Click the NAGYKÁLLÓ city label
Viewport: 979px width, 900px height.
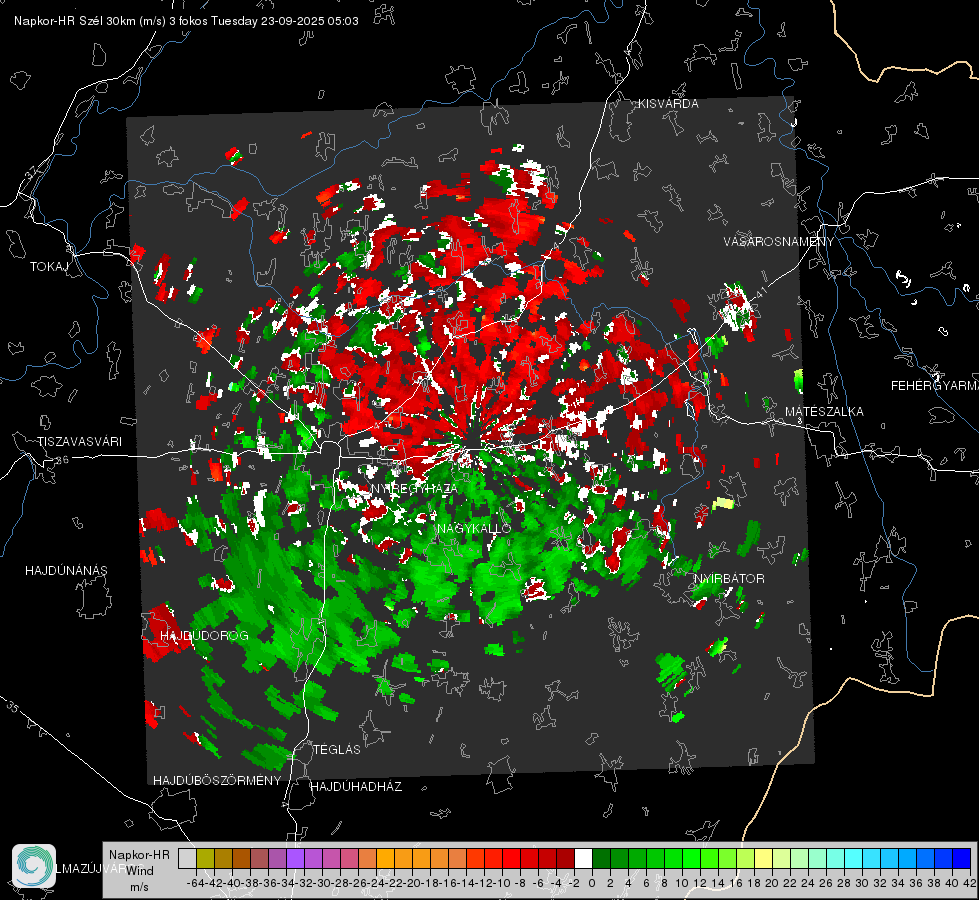click(x=474, y=528)
